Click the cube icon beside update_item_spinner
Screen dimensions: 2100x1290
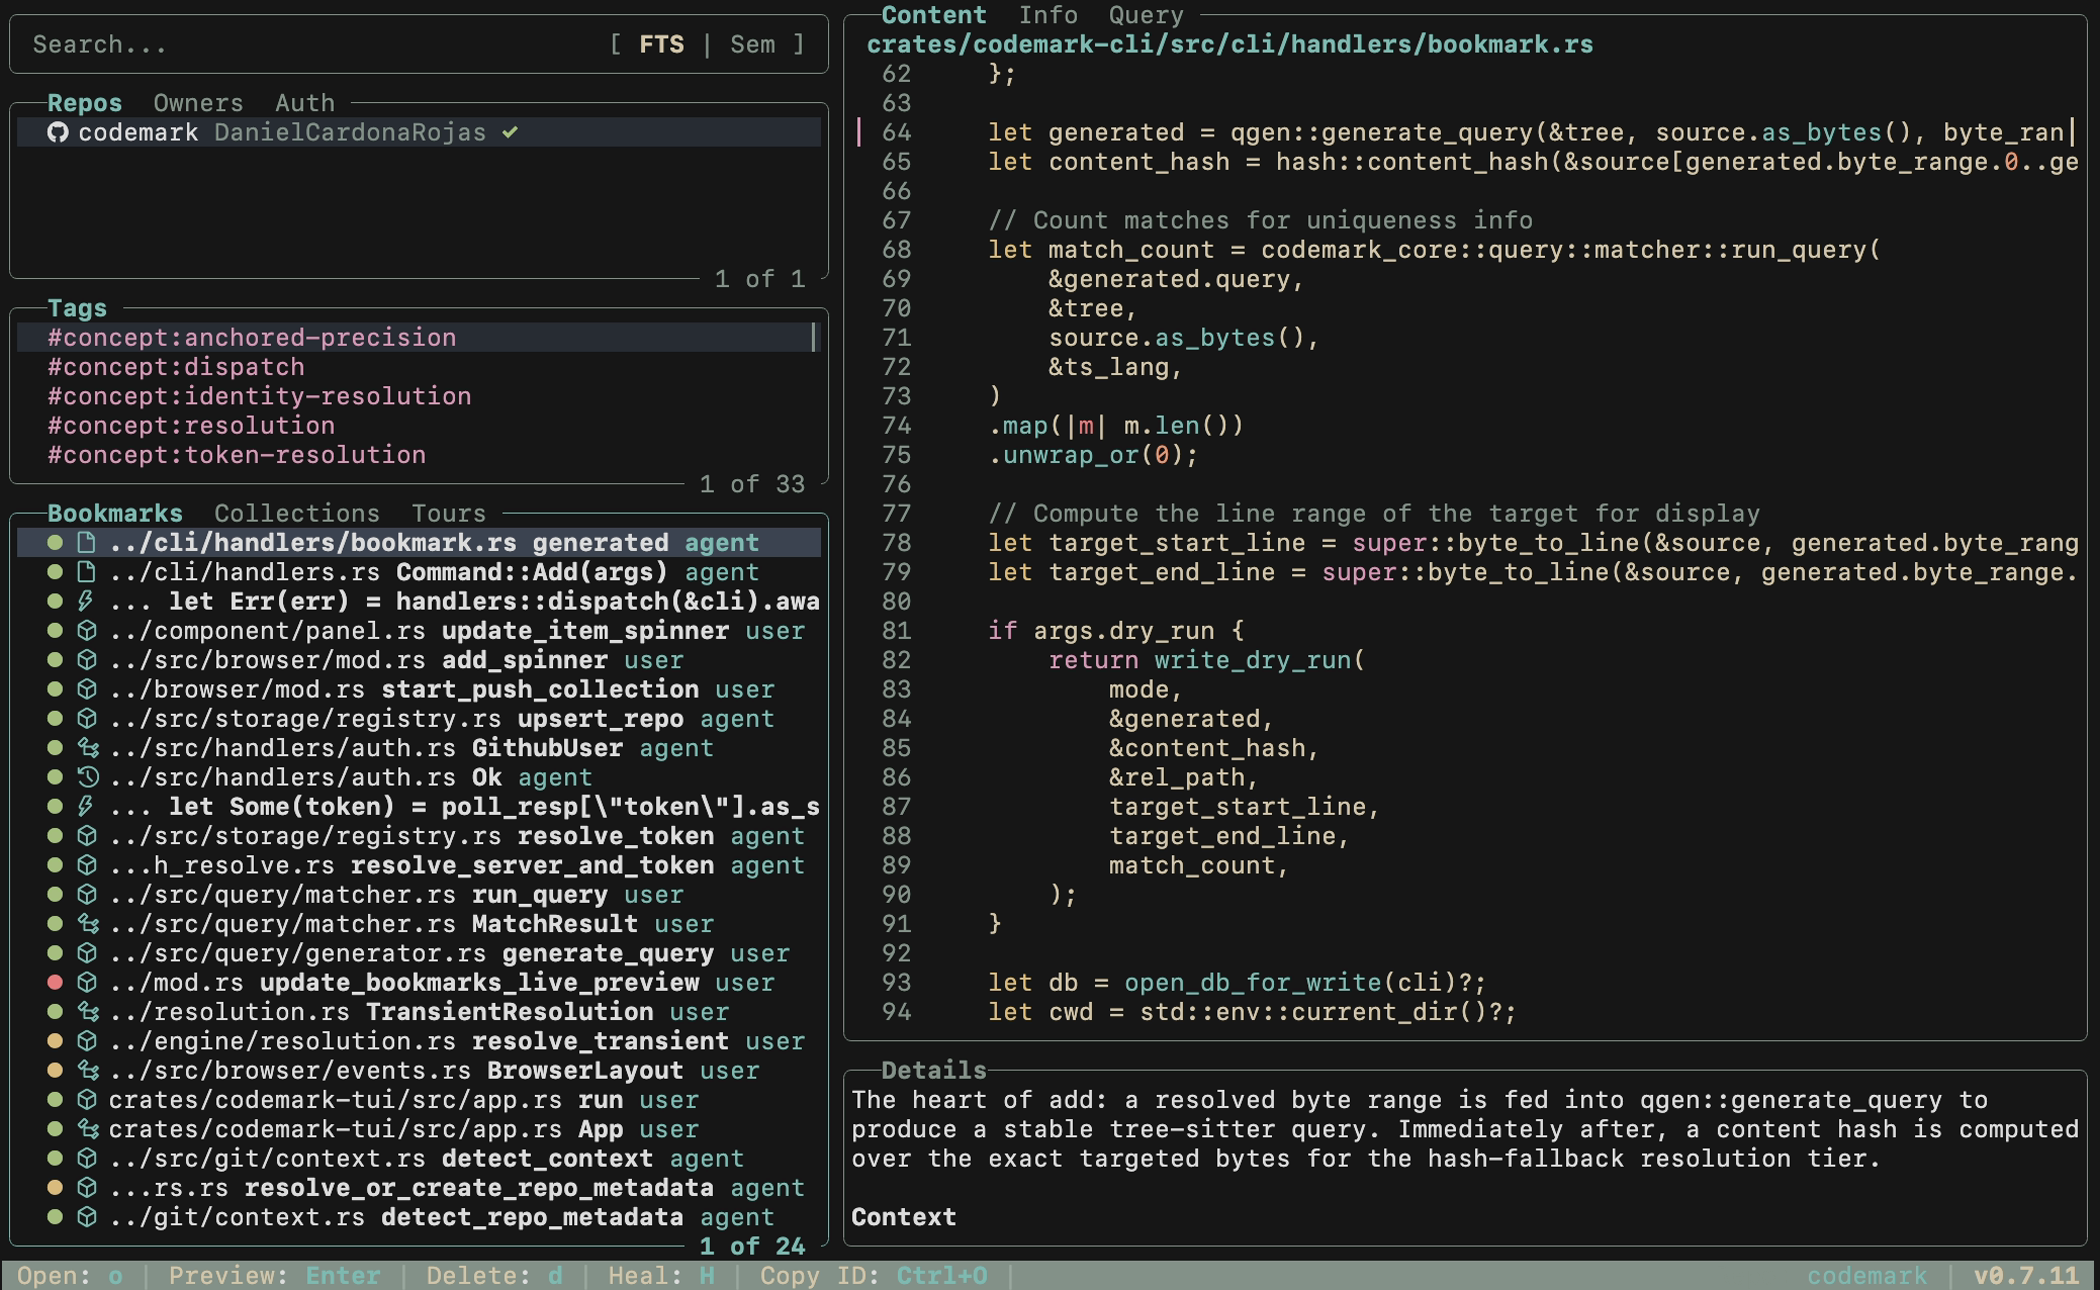[x=87, y=630]
